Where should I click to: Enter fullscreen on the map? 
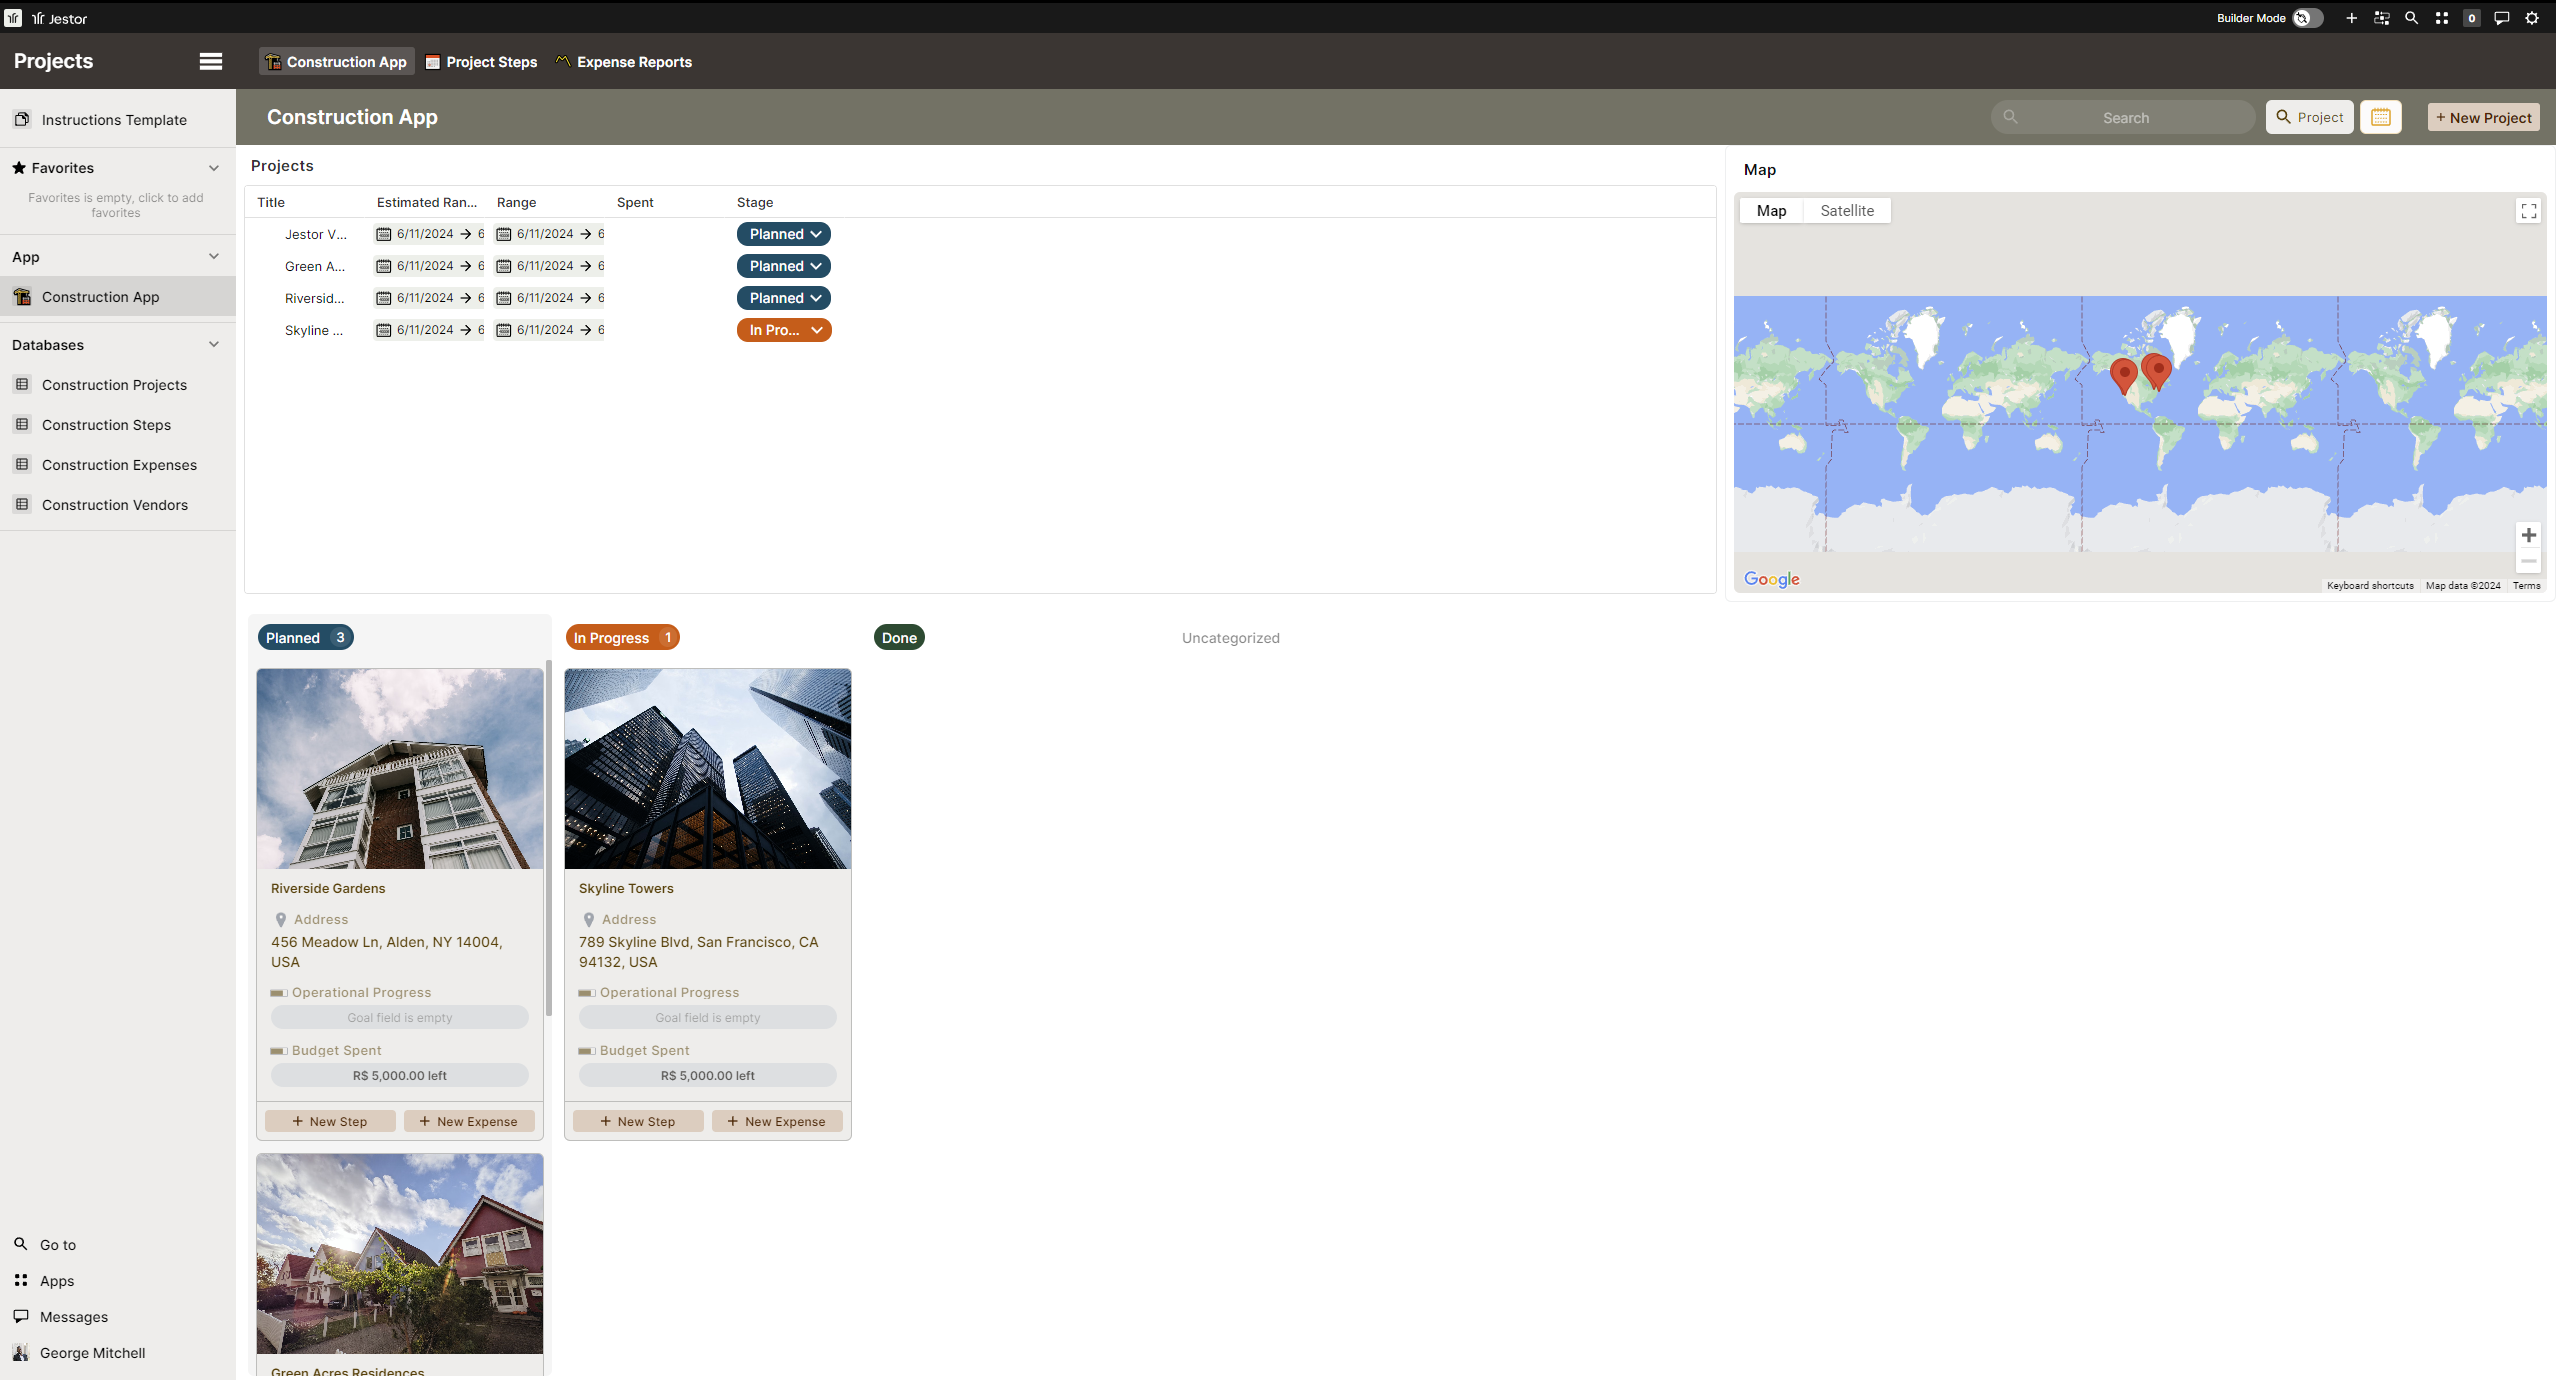tap(2528, 211)
